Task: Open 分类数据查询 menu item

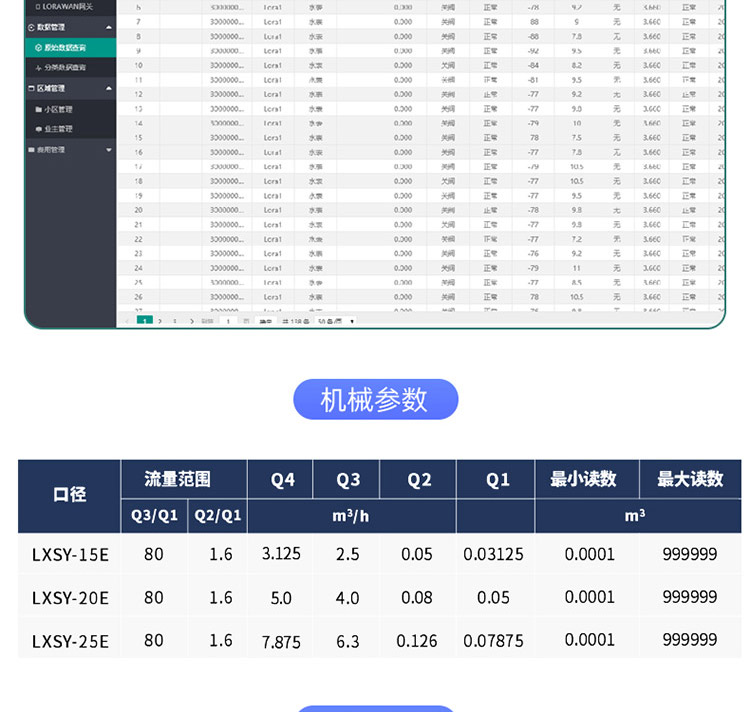Action: [x=68, y=67]
